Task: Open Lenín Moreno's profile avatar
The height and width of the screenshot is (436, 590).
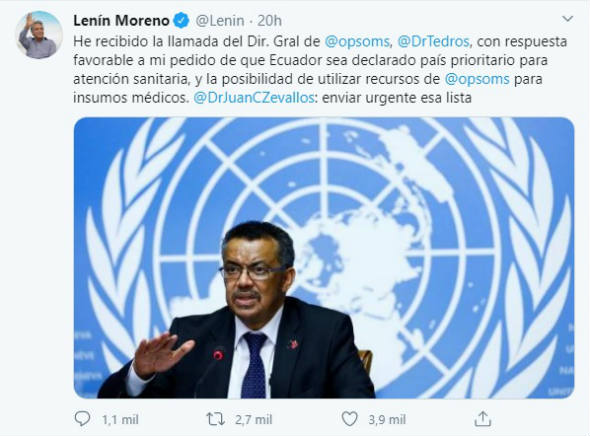Action: (39, 35)
